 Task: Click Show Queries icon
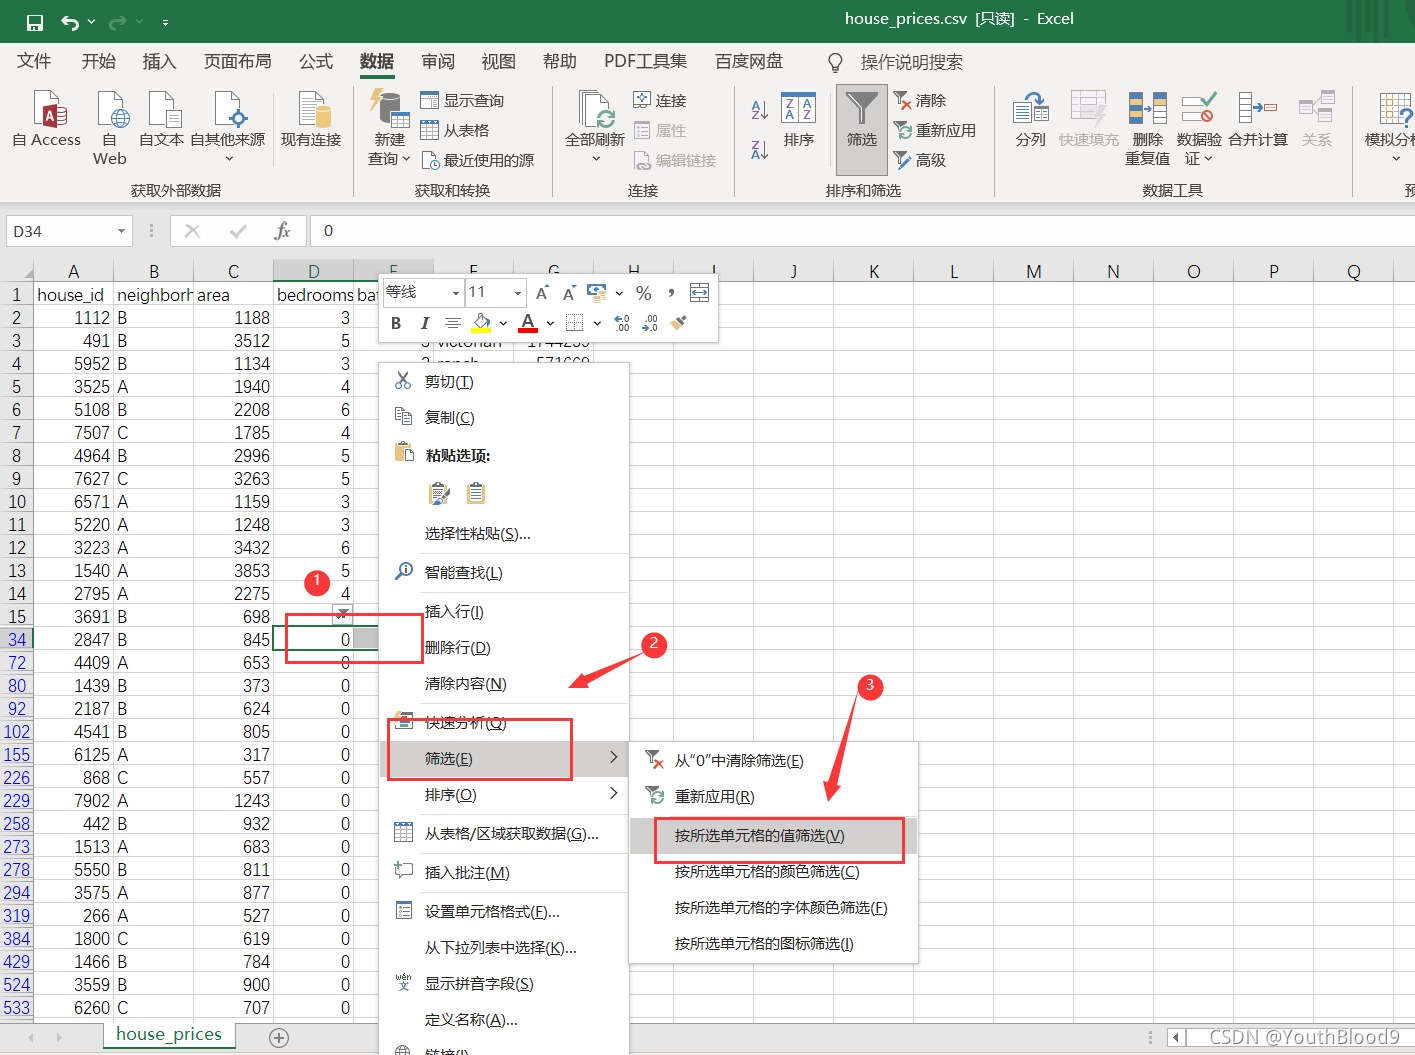click(430, 100)
